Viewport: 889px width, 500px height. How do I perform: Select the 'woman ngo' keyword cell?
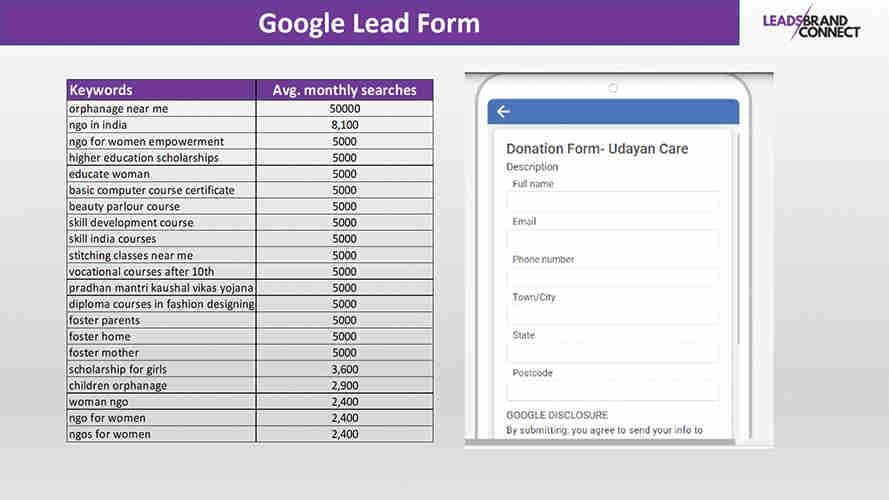click(161, 401)
